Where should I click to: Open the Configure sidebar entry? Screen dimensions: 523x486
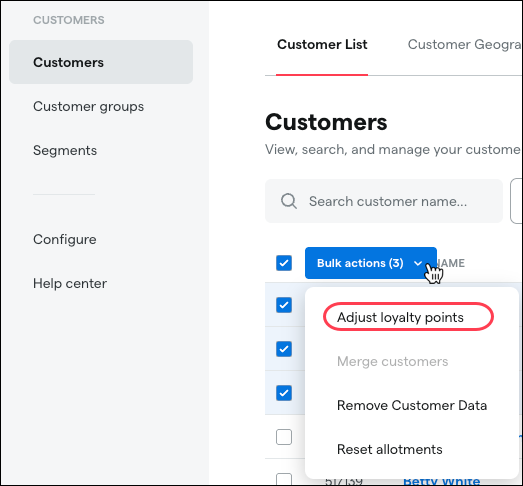tap(65, 239)
